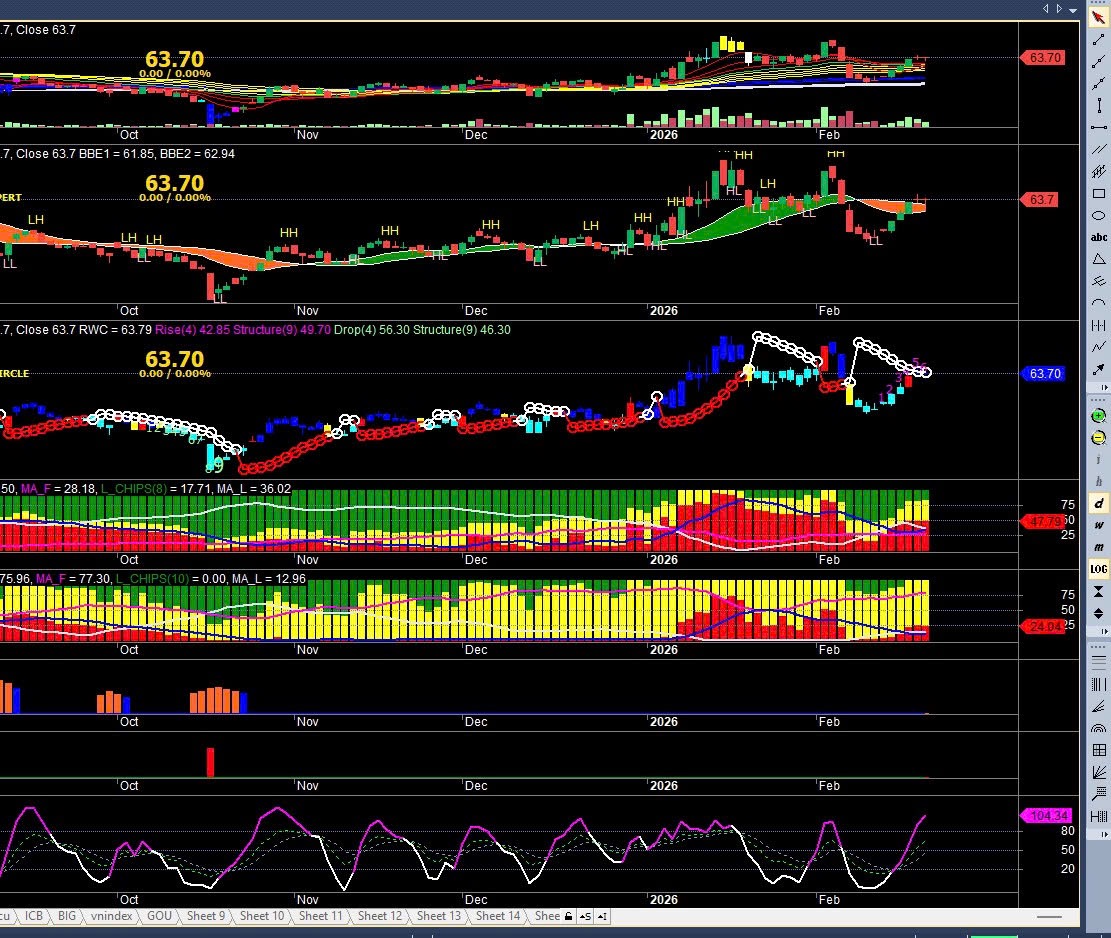Go to next document tab arrow

tap(1059, 9)
